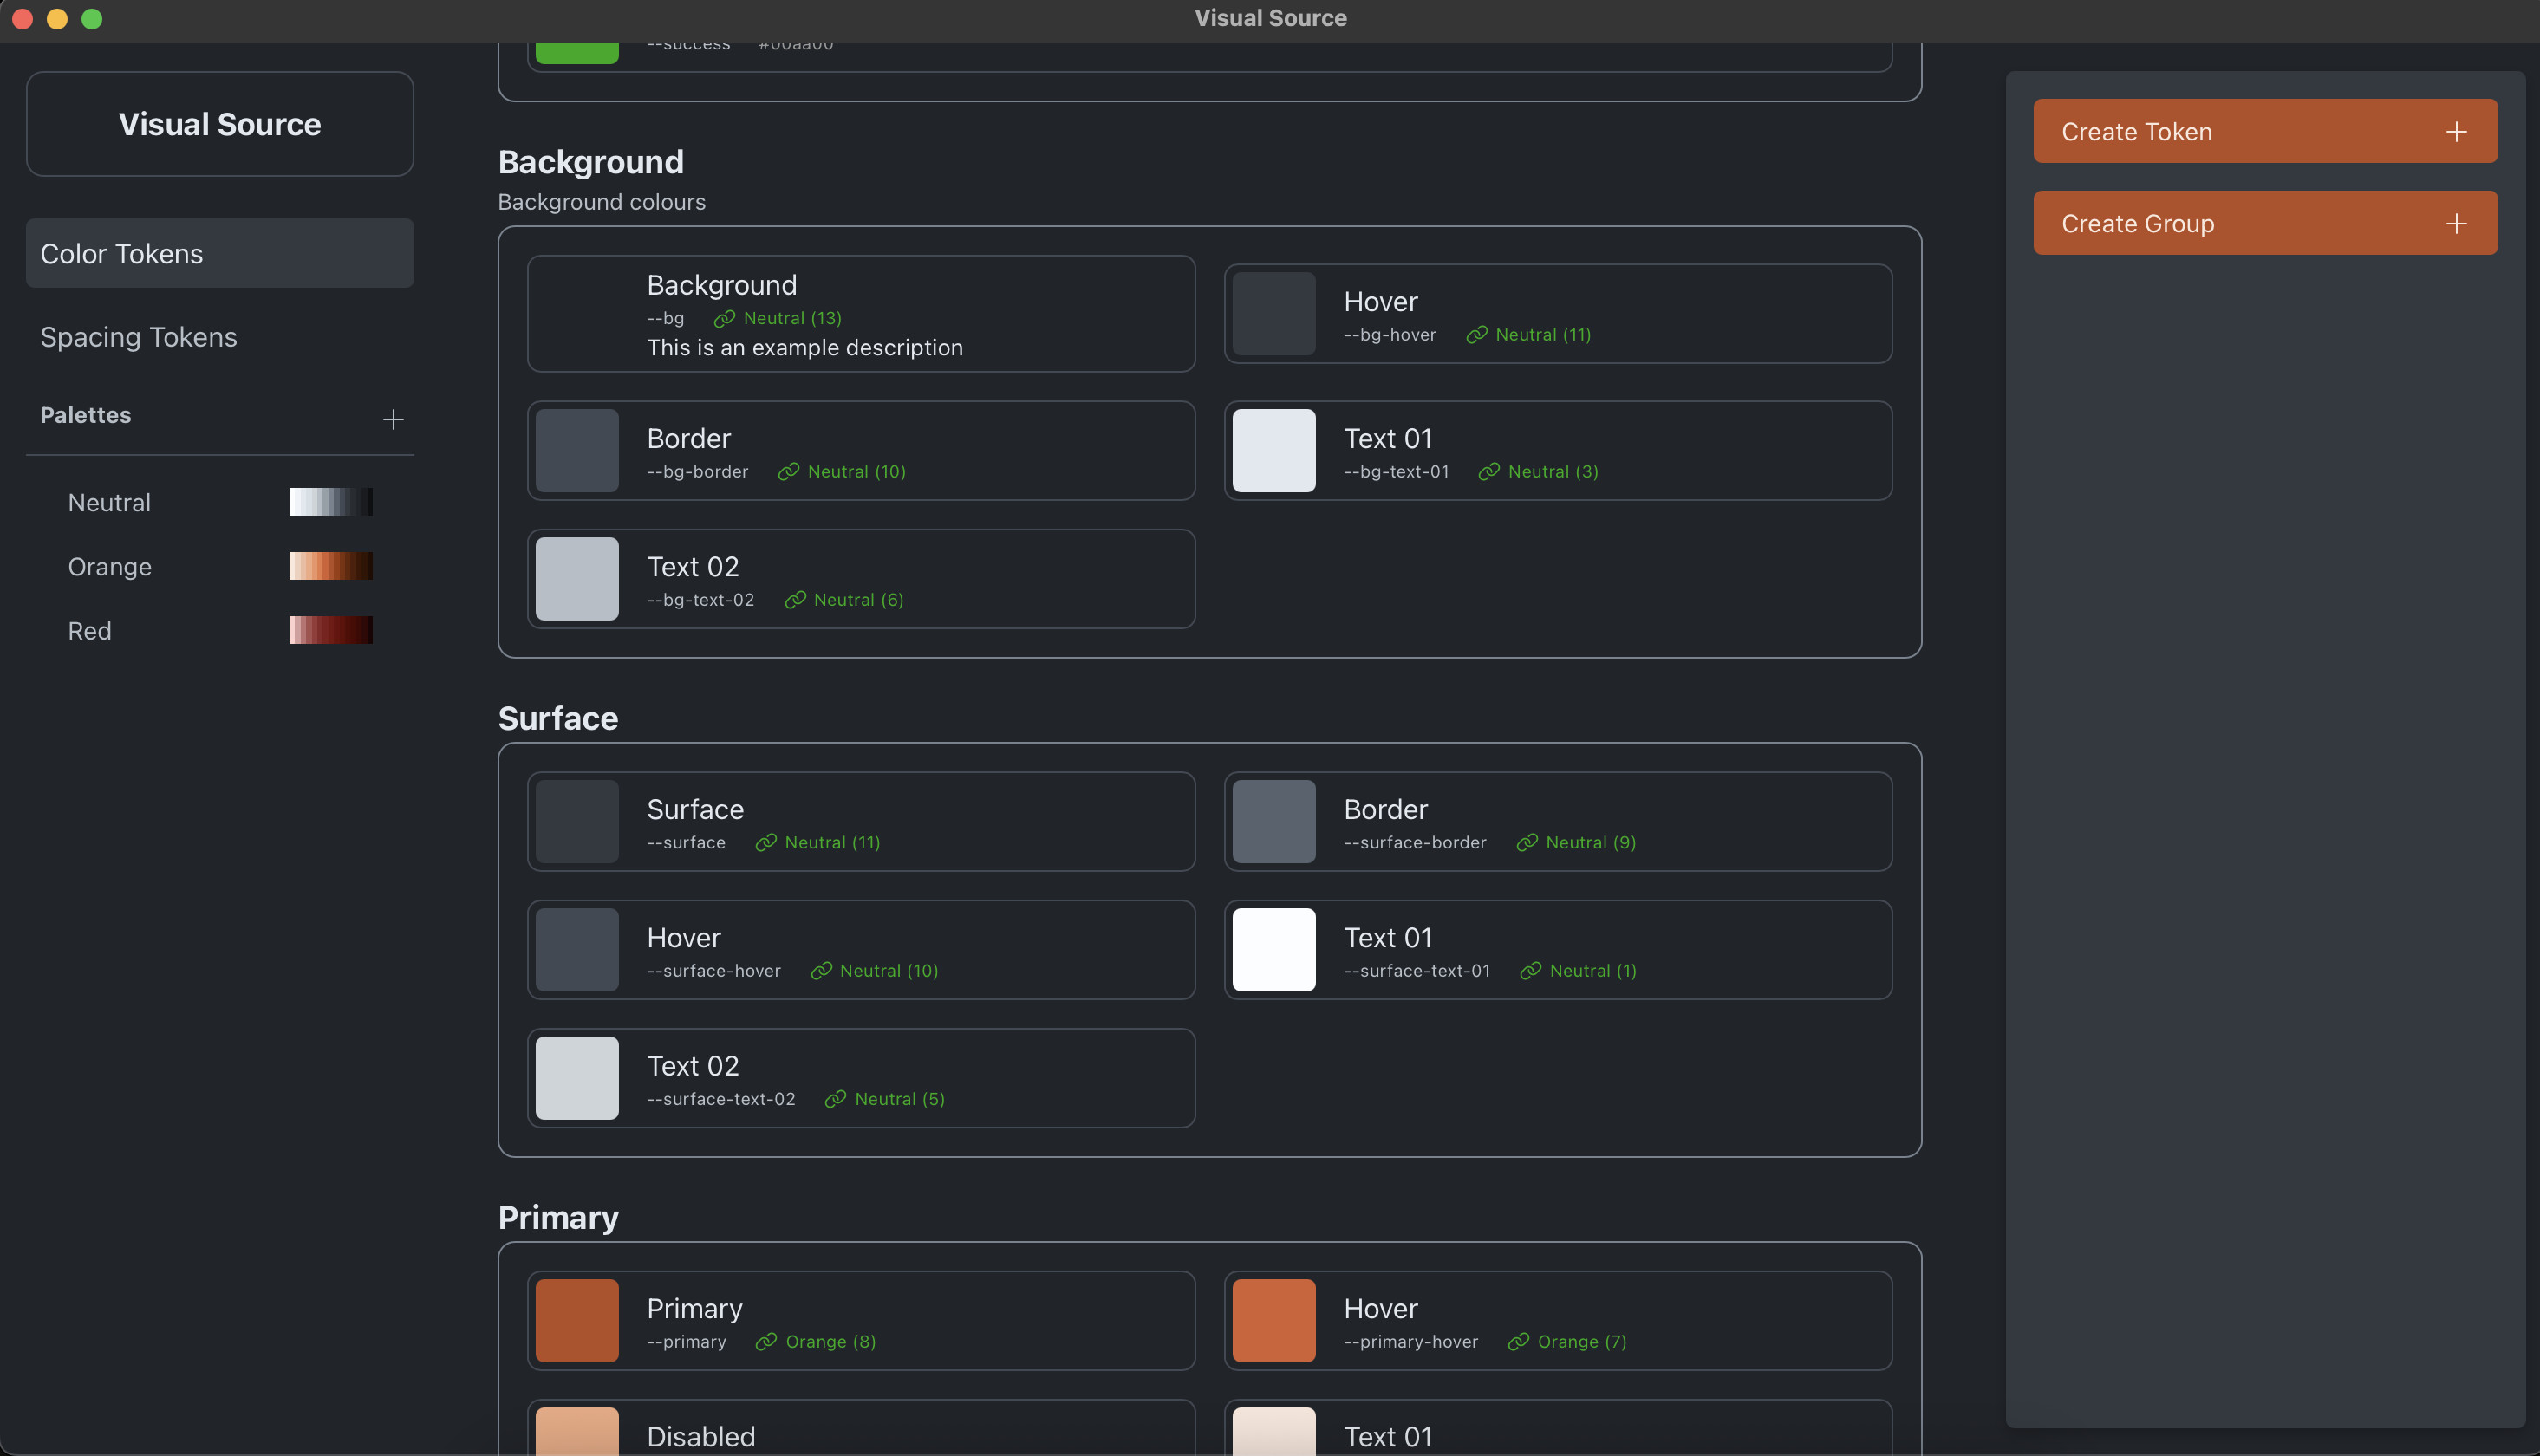
Task: Switch to Spacing Tokens
Action: coord(139,337)
